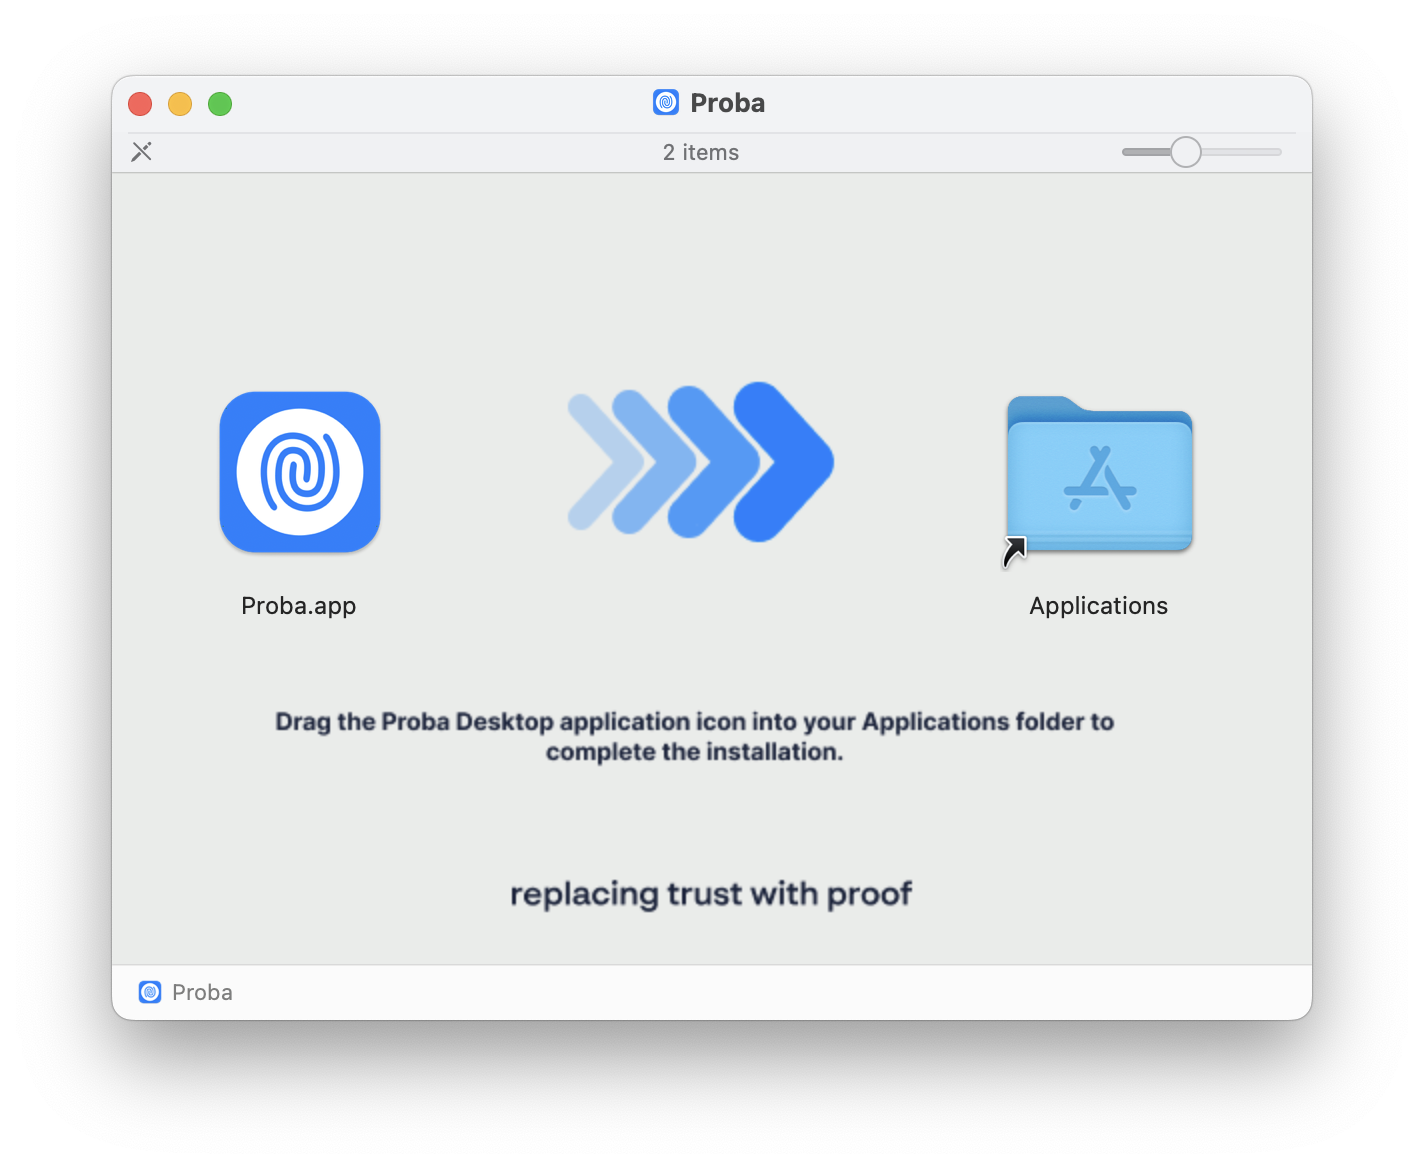The image size is (1424, 1168).
Task: Click the blue chevron arrows graphic
Action: tap(700, 462)
